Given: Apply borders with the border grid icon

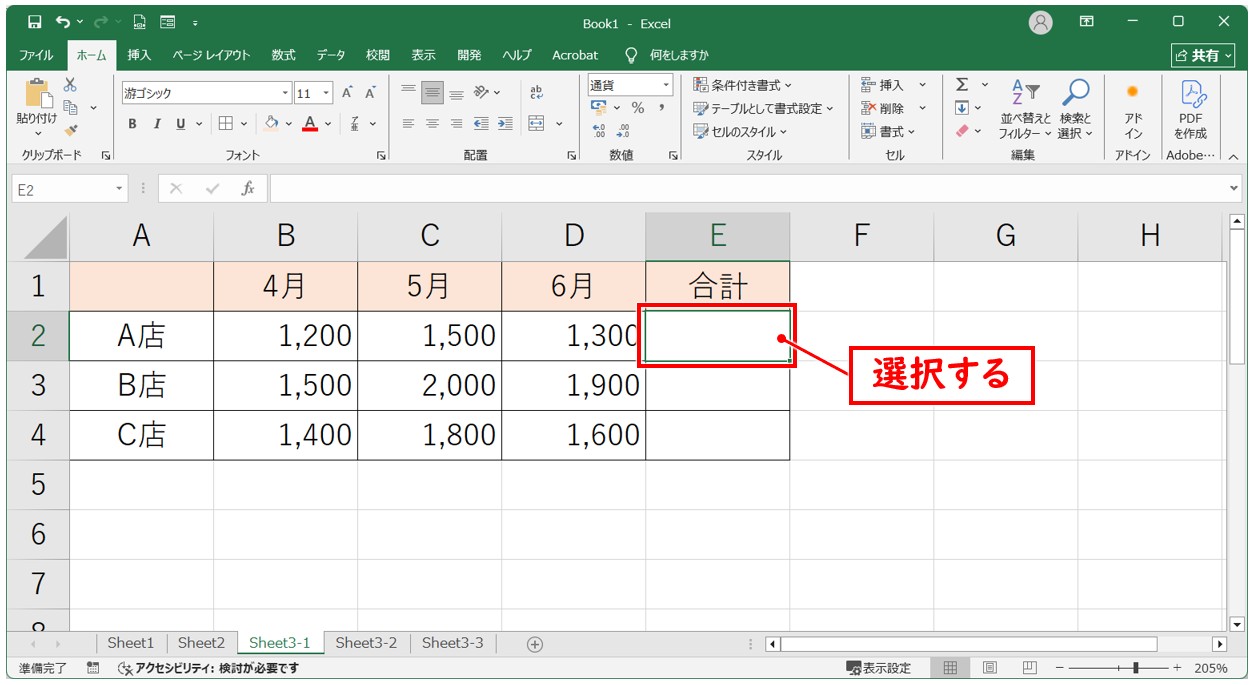Looking at the screenshot, I should click(x=226, y=124).
